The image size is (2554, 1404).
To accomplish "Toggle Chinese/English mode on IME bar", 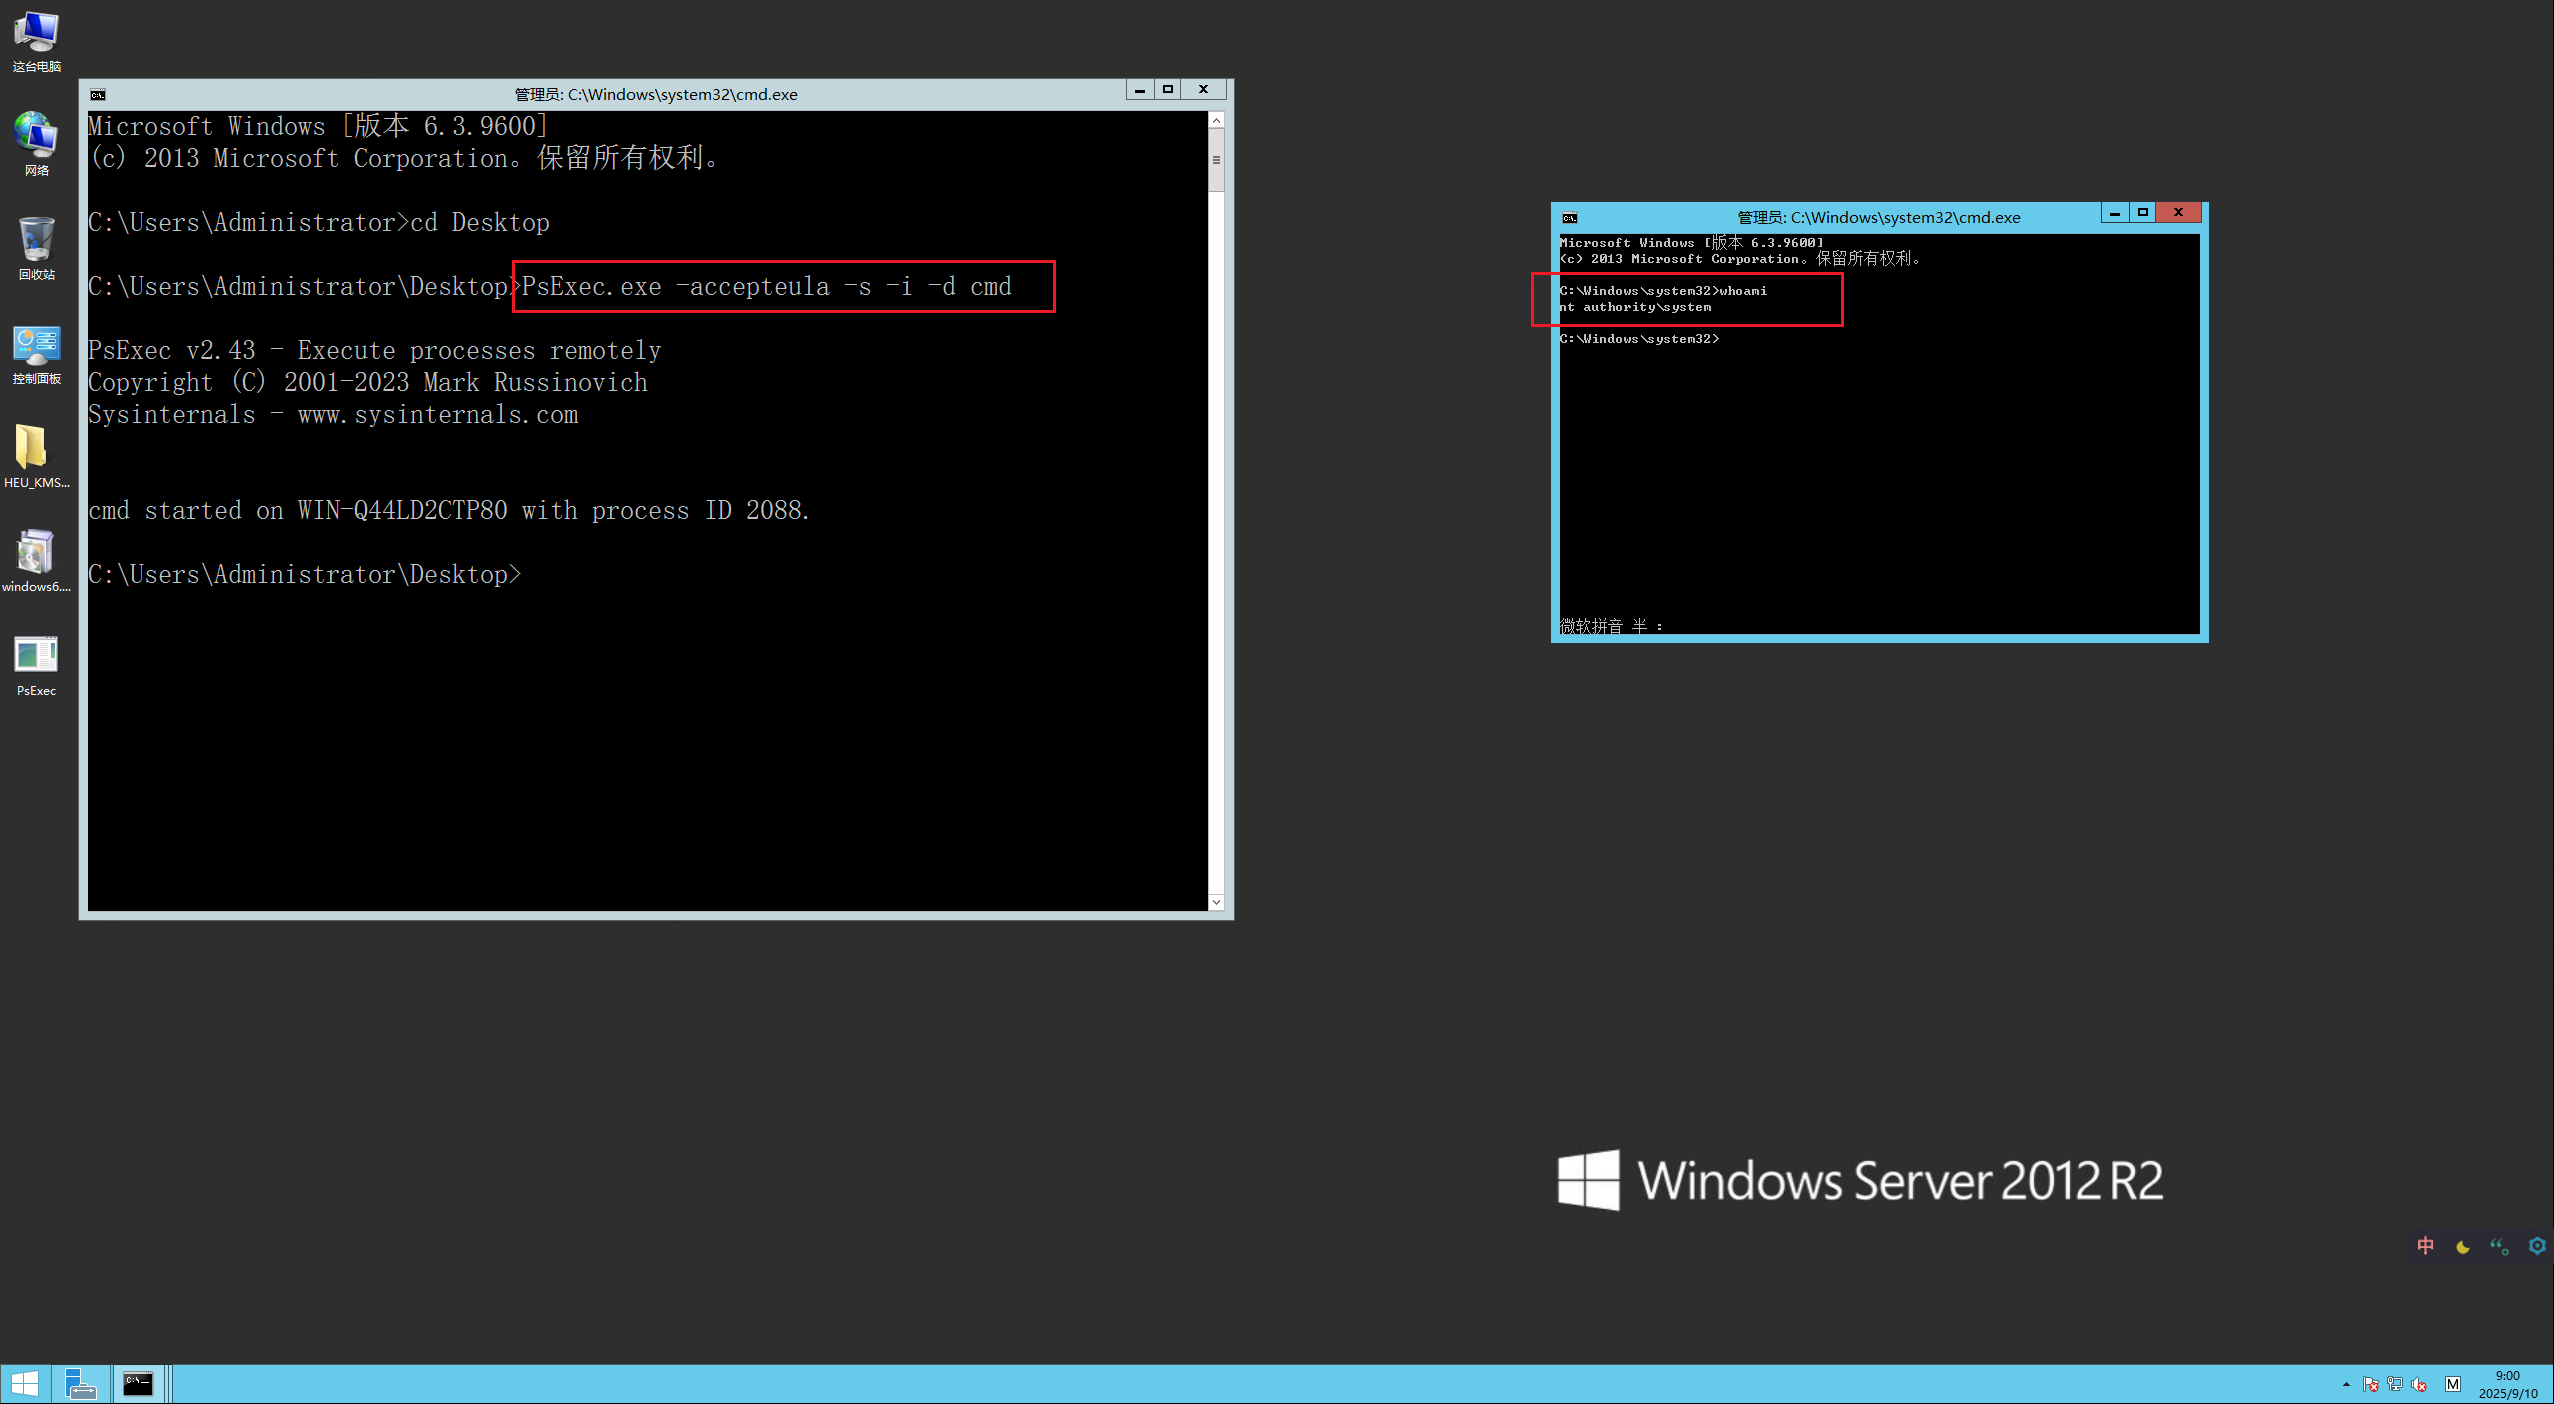I will (x=2425, y=1246).
